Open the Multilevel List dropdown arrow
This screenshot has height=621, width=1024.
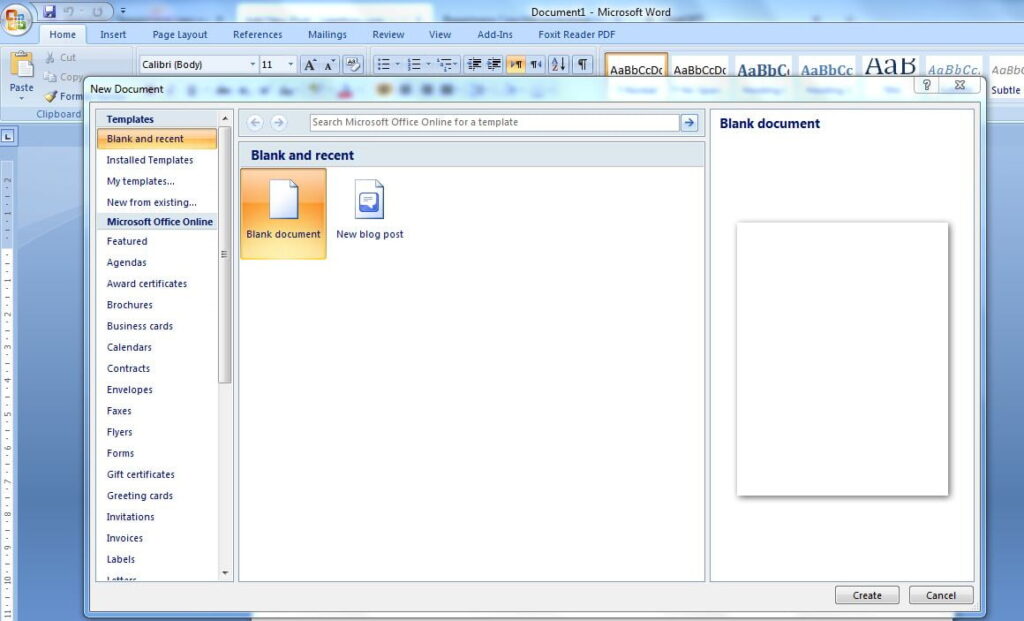coord(457,64)
